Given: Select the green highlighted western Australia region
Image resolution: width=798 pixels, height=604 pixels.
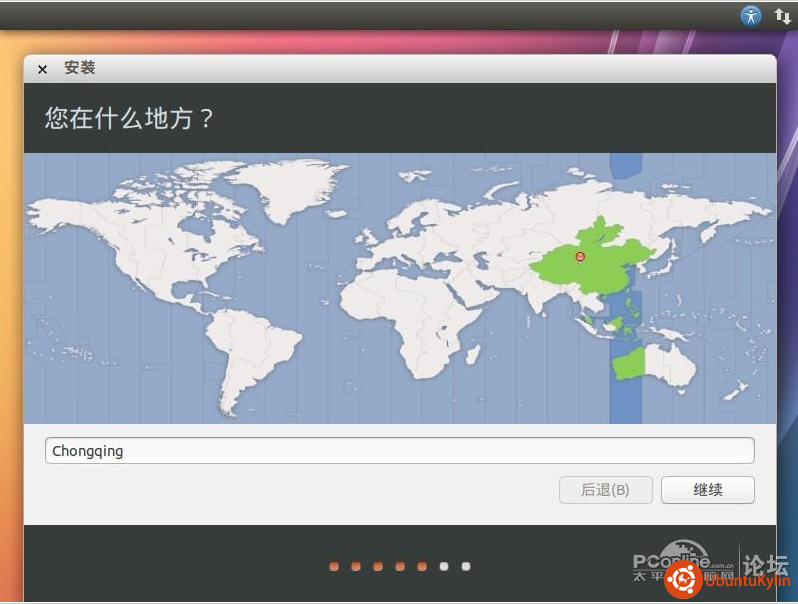Looking at the screenshot, I should click(627, 362).
